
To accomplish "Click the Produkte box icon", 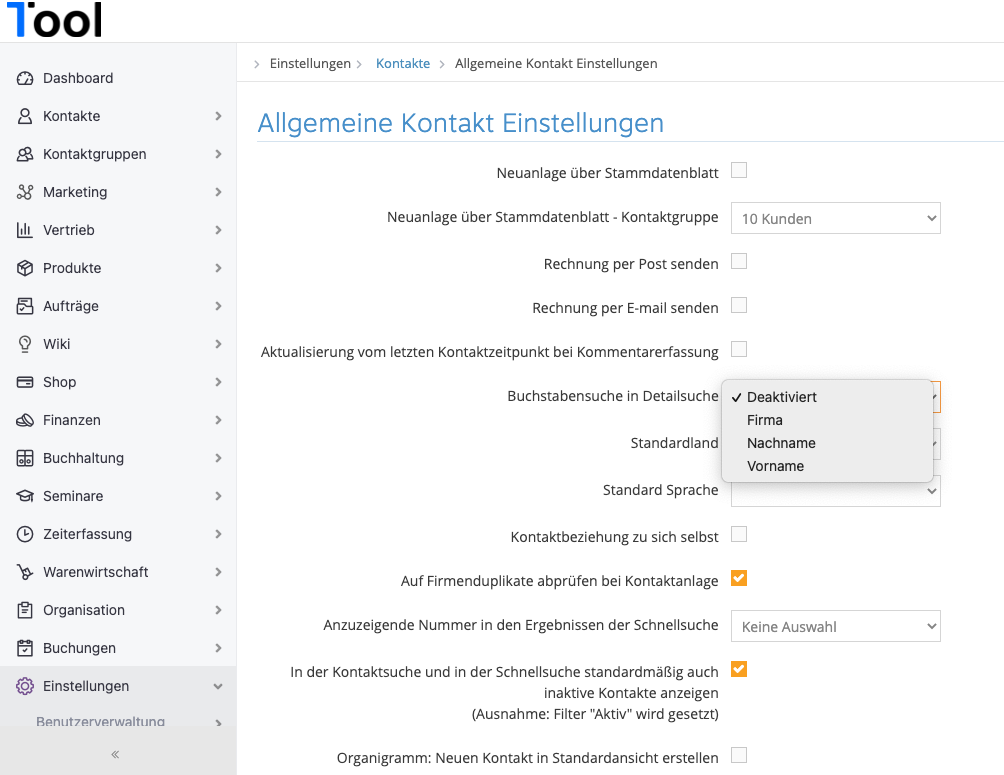I will point(24,268).
